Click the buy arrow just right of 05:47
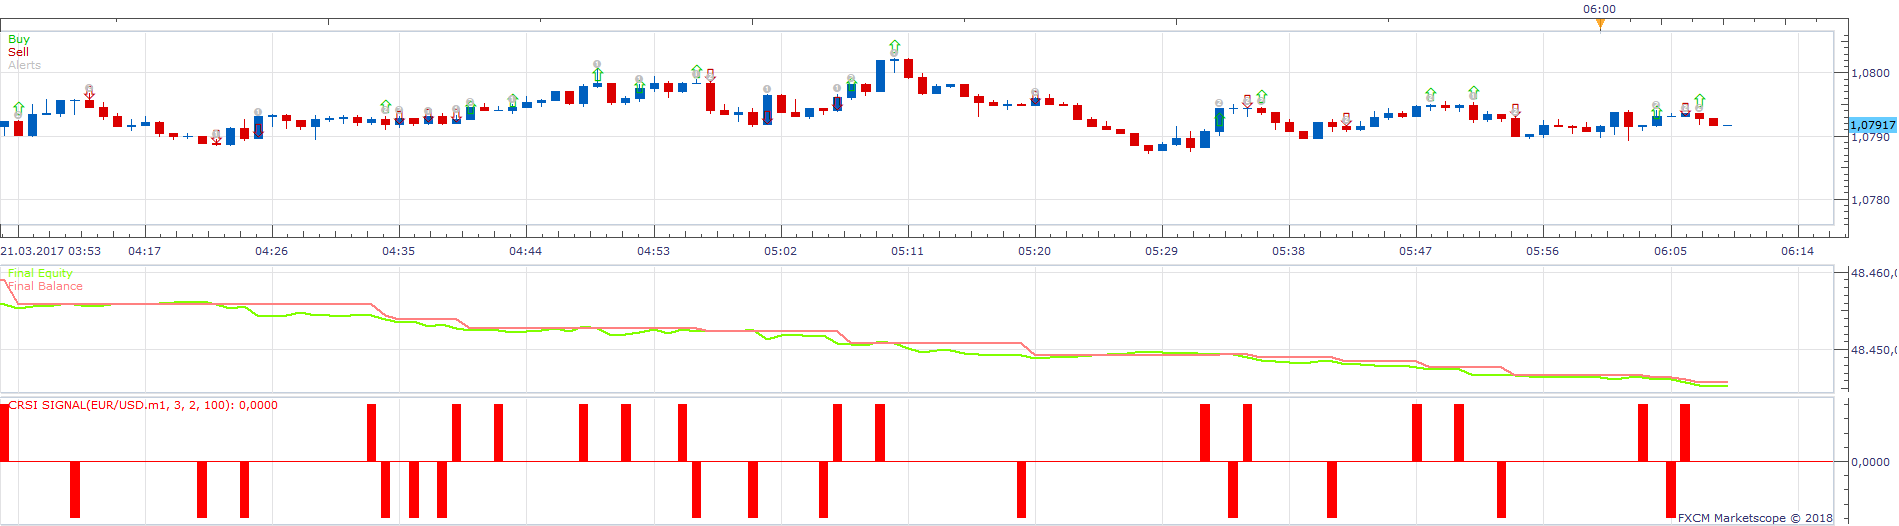The height and width of the screenshot is (526, 1899). pos(1431,95)
